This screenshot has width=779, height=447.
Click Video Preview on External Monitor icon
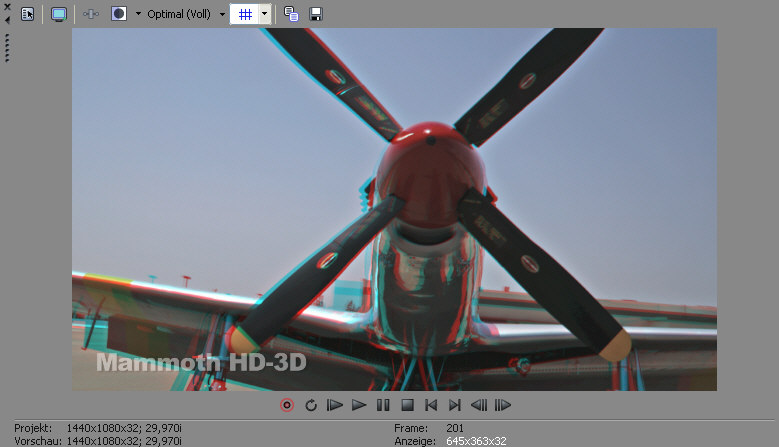(x=58, y=14)
